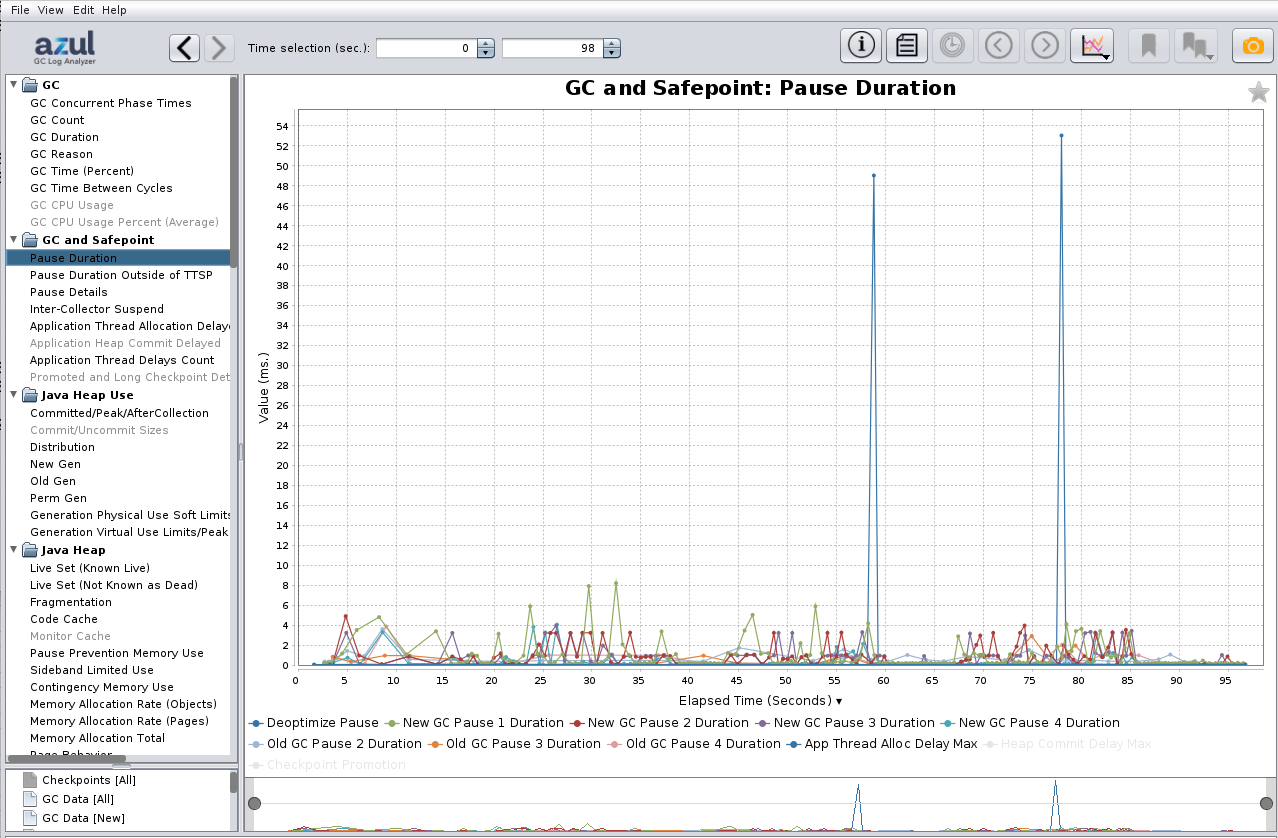
Task: Open the Help menu
Action: (114, 10)
